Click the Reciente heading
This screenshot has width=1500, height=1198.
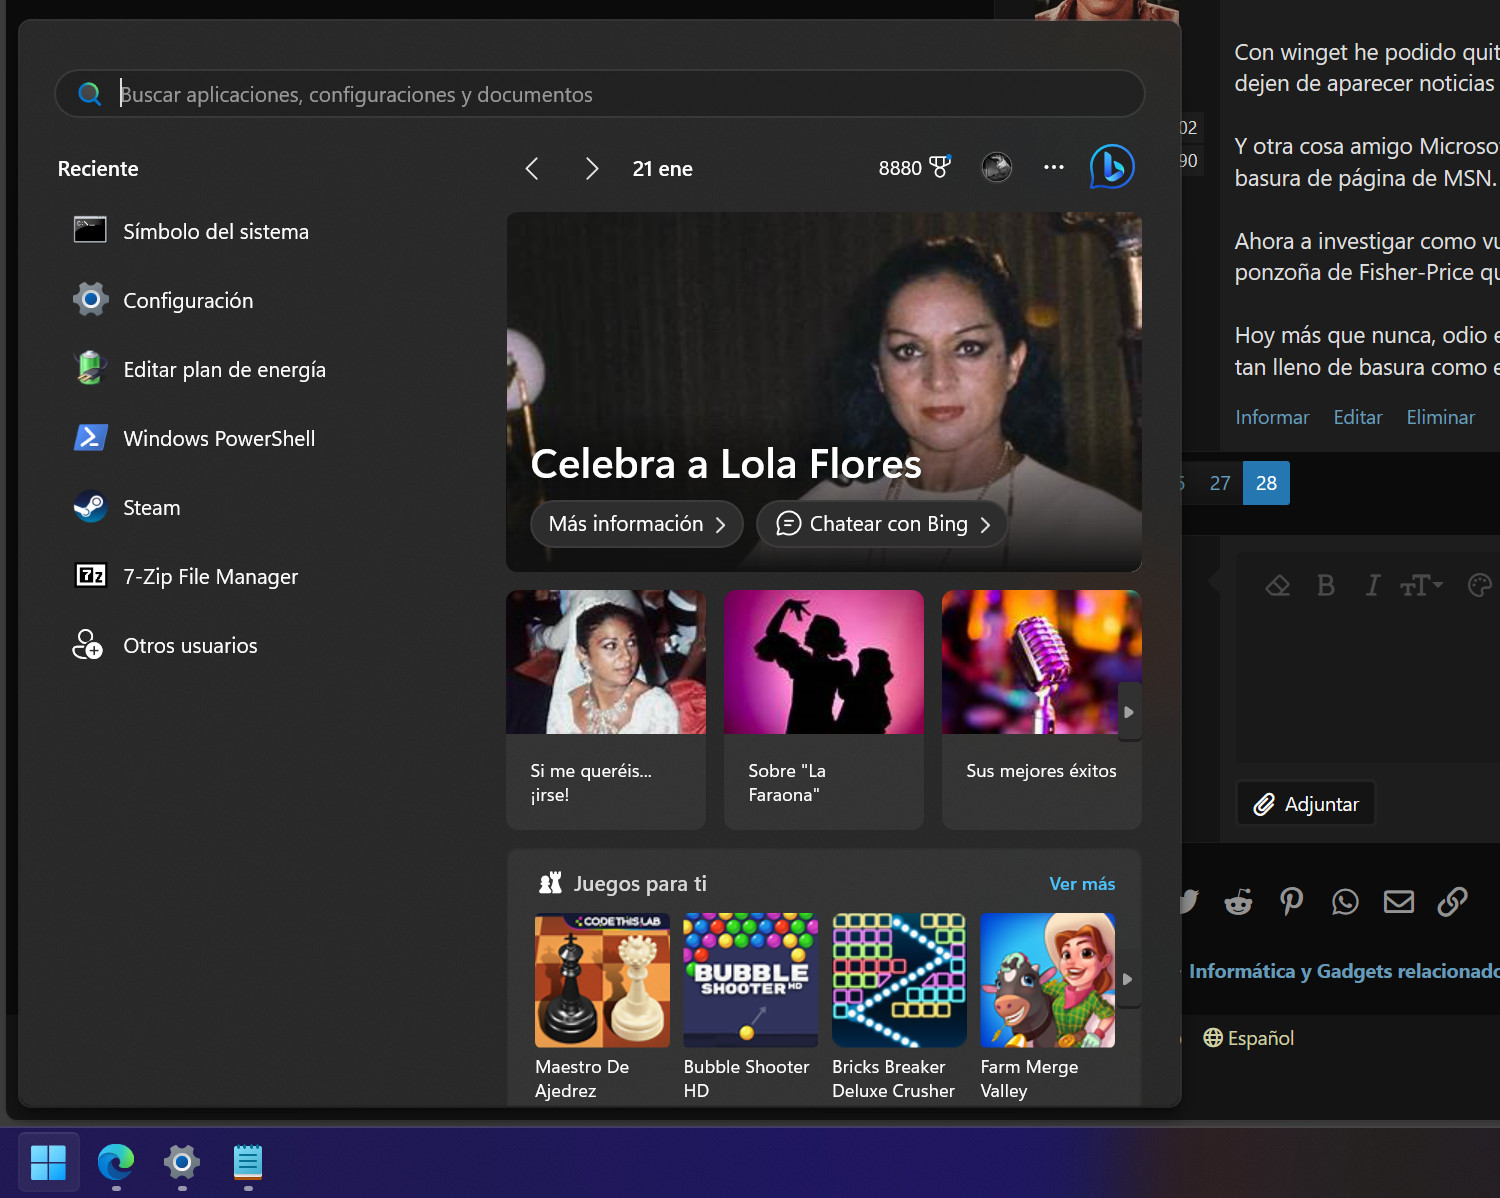pos(98,169)
